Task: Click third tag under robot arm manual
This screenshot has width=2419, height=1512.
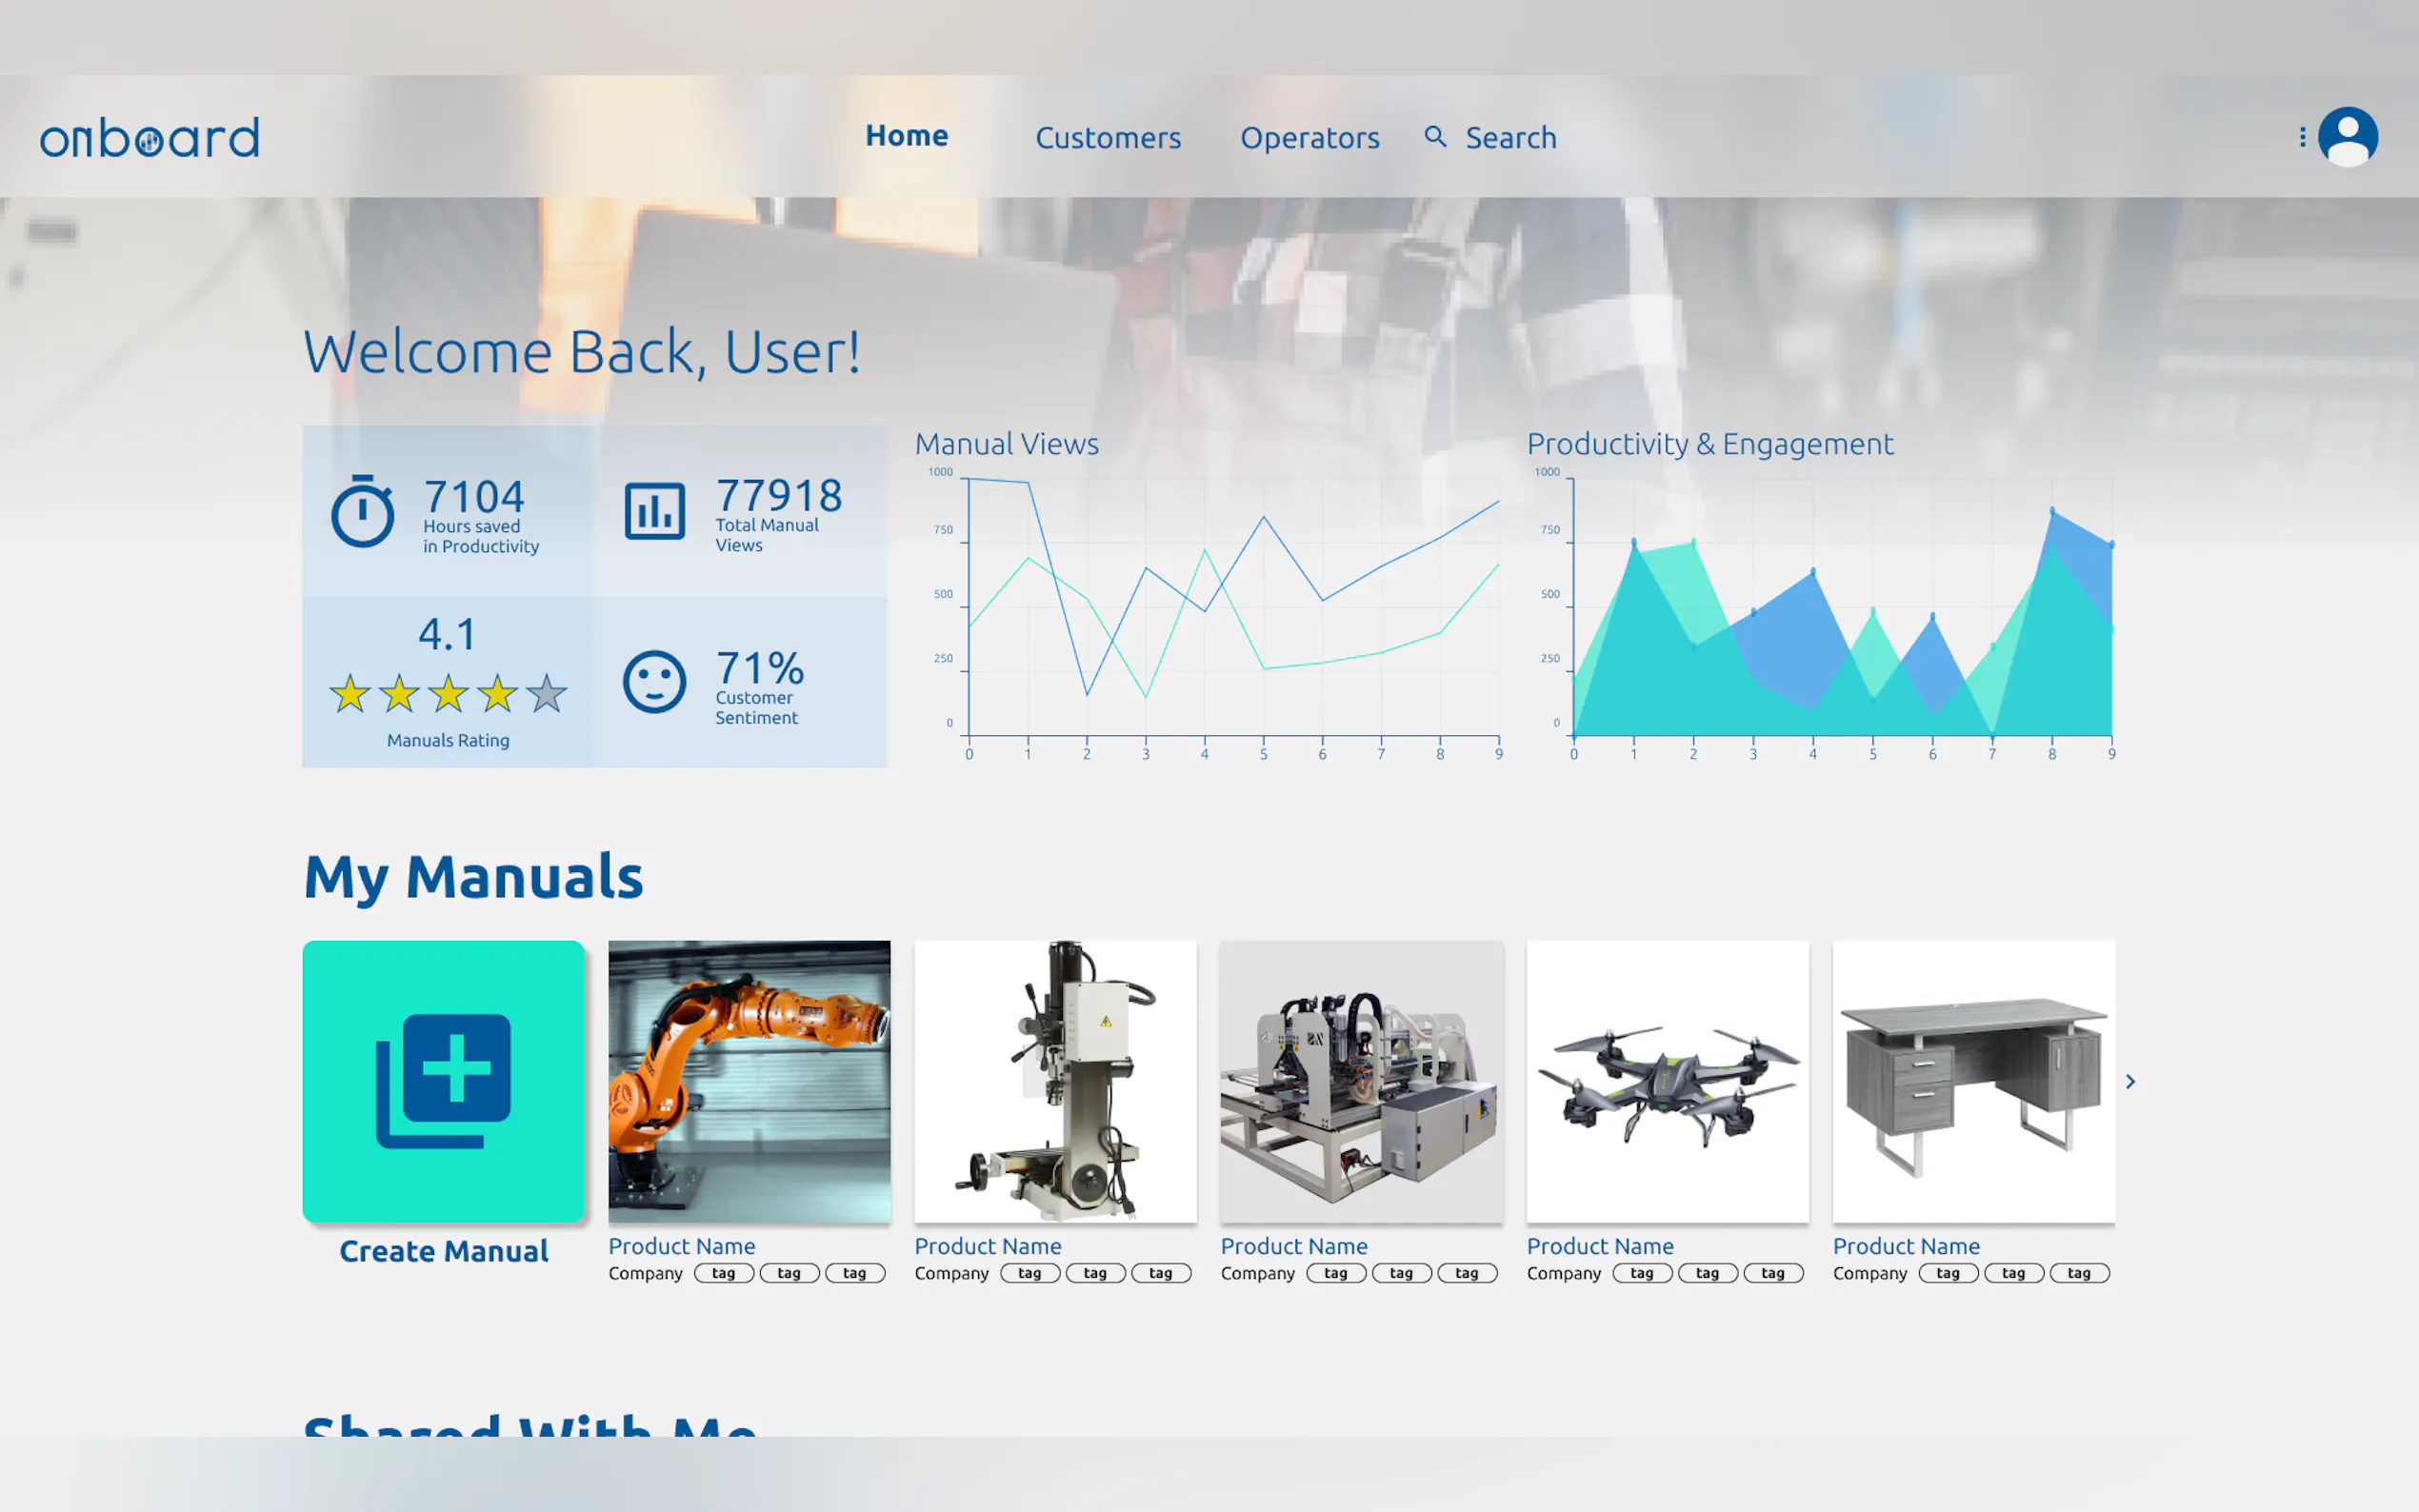Action: pyautogui.click(x=855, y=1273)
